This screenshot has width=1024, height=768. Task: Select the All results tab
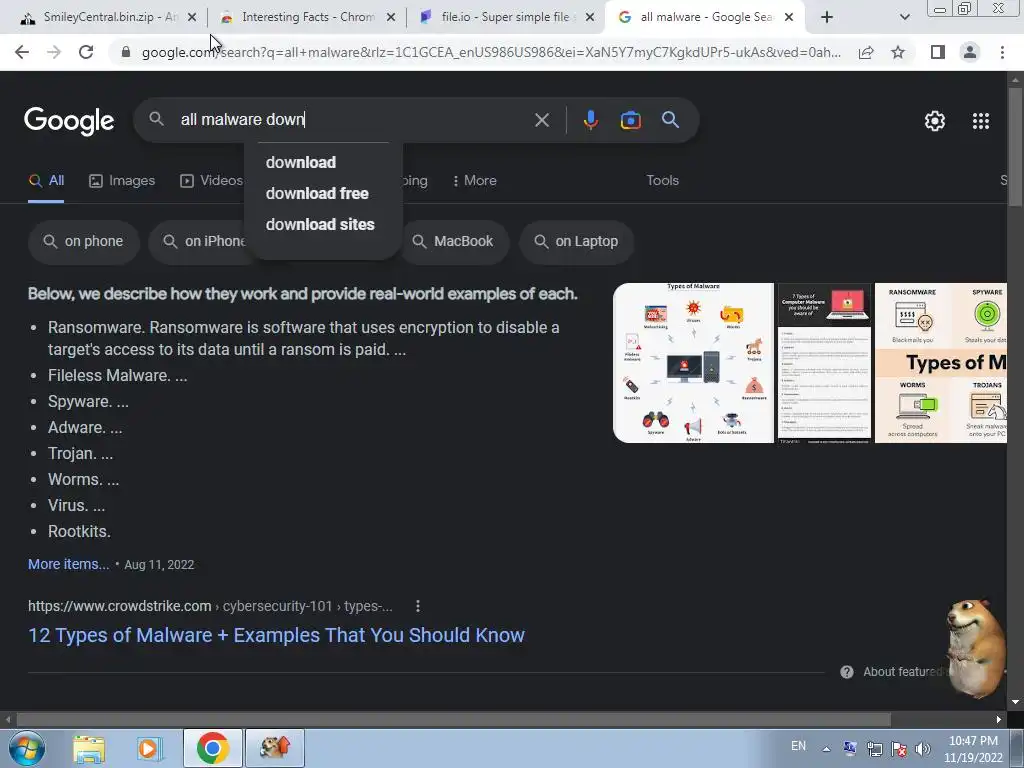point(46,181)
